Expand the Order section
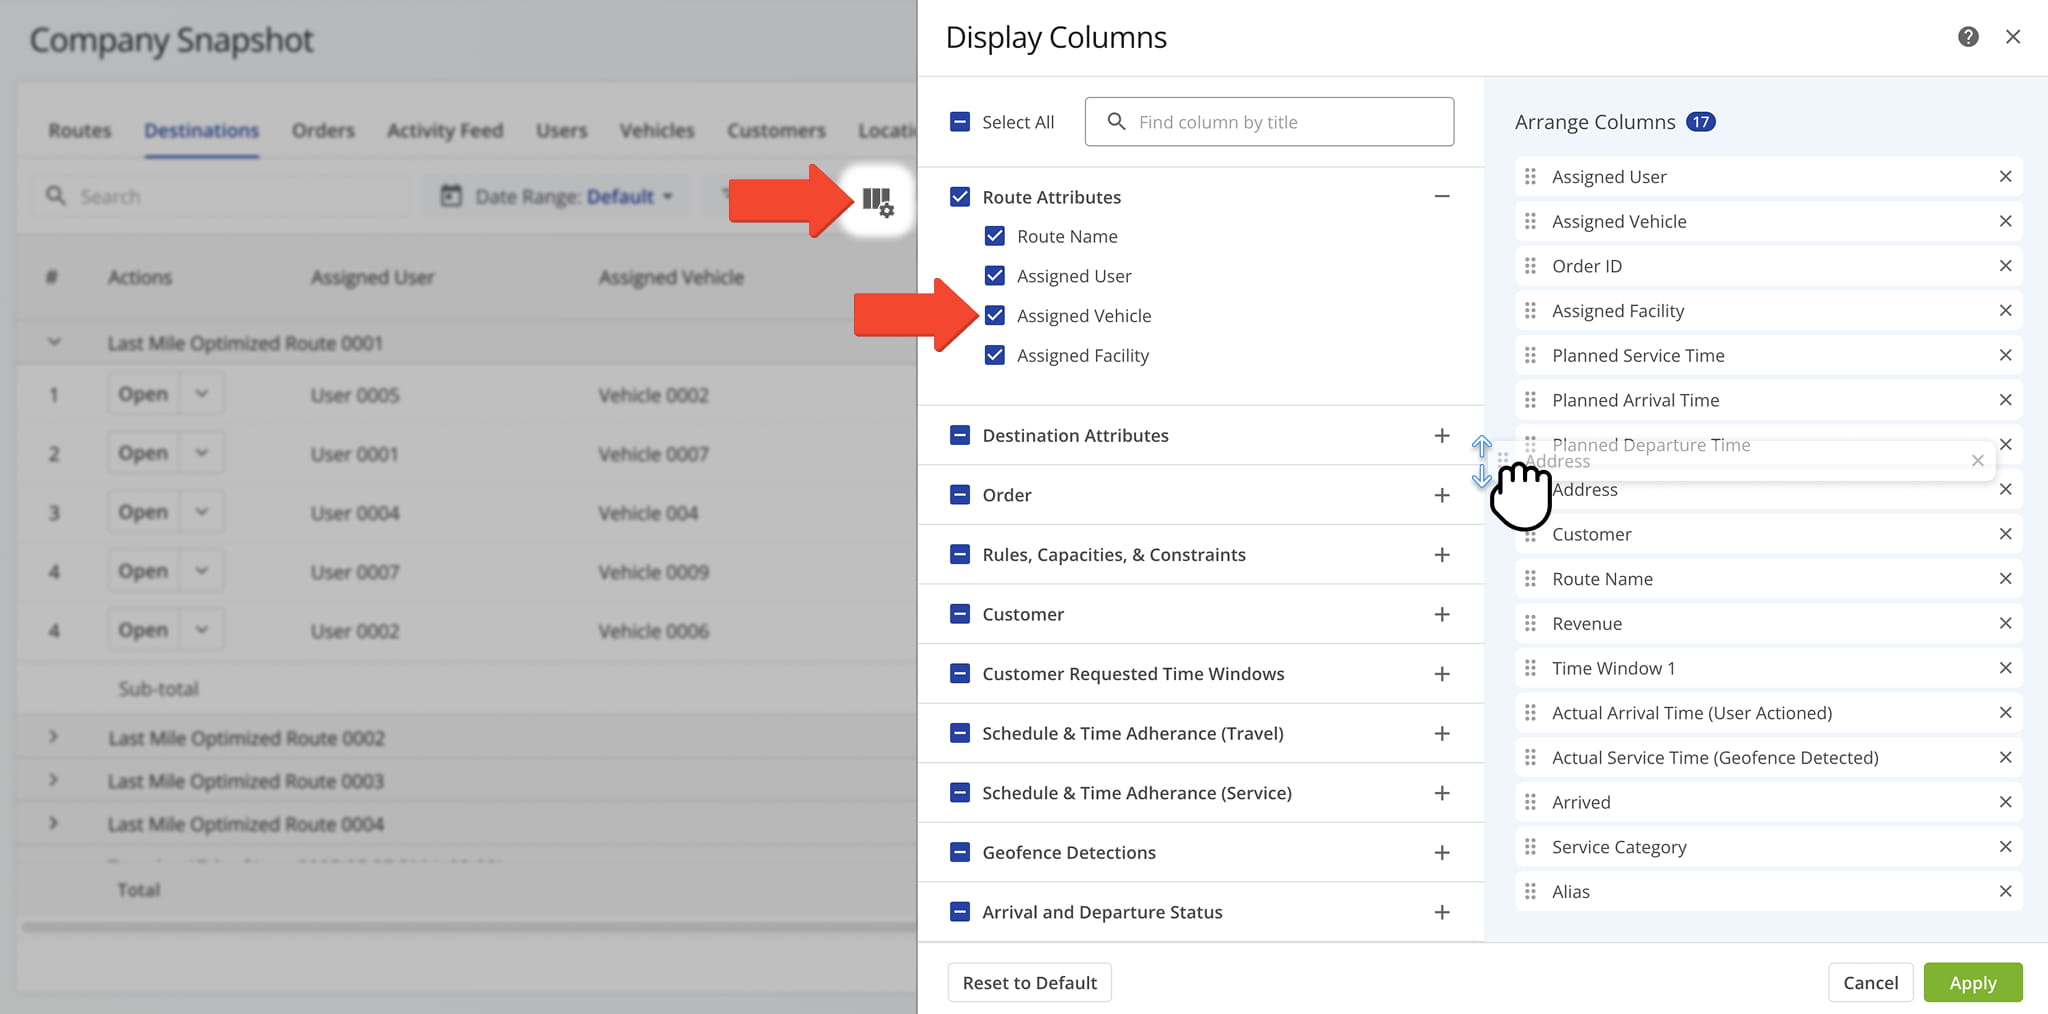 1441,495
